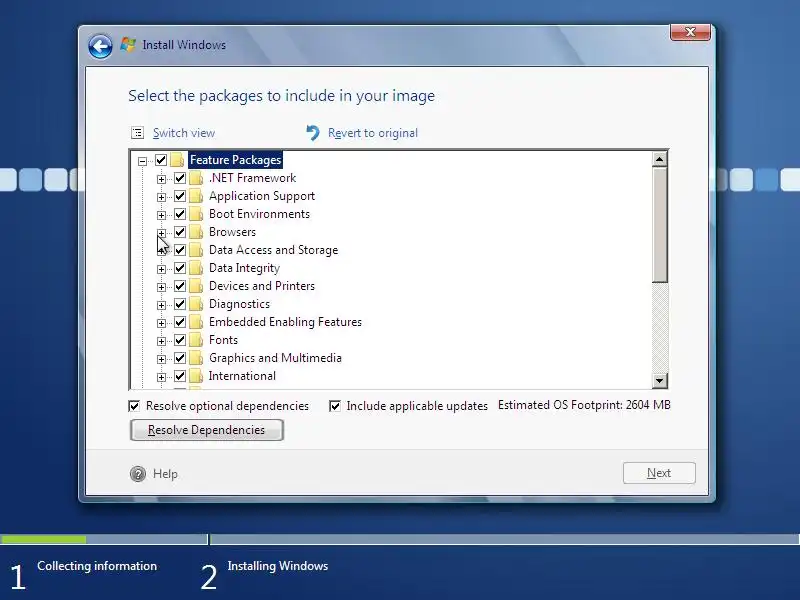
Task: Collapse the Feature Packages tree node
Action: [142, 161]
